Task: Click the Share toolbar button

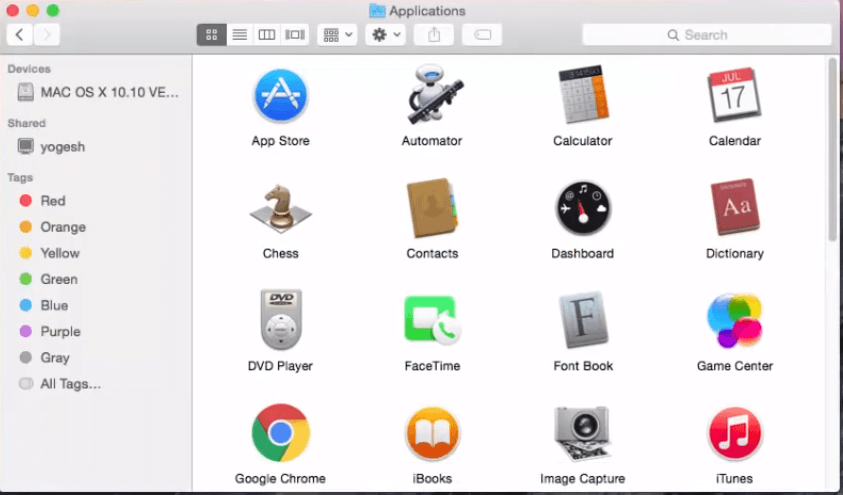Action: tap(434, 35)
